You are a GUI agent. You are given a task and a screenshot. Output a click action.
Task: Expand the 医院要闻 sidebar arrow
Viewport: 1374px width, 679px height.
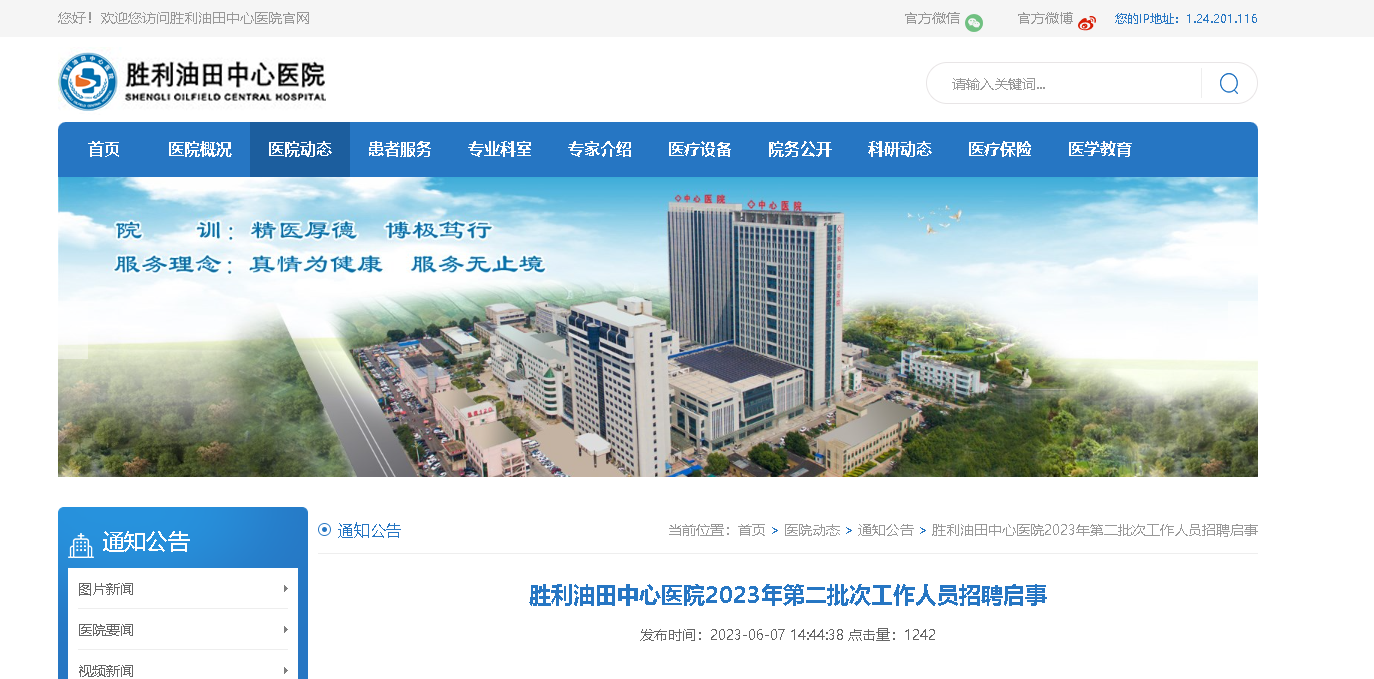[286, 629]
